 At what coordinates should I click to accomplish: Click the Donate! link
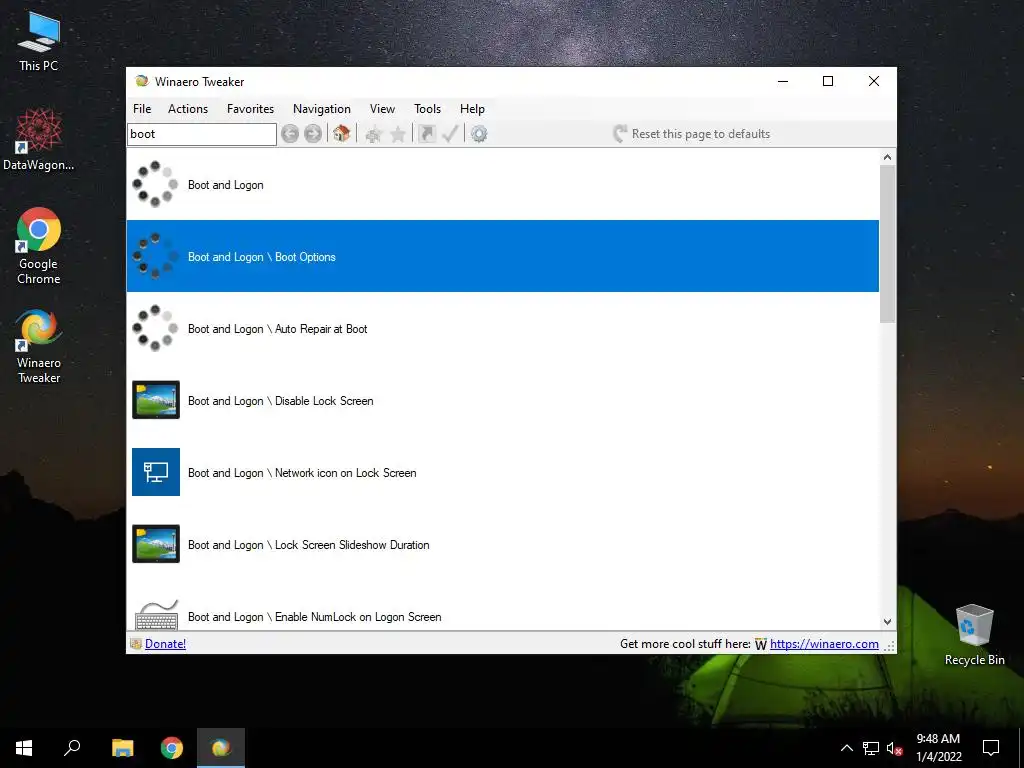[165, 644]
